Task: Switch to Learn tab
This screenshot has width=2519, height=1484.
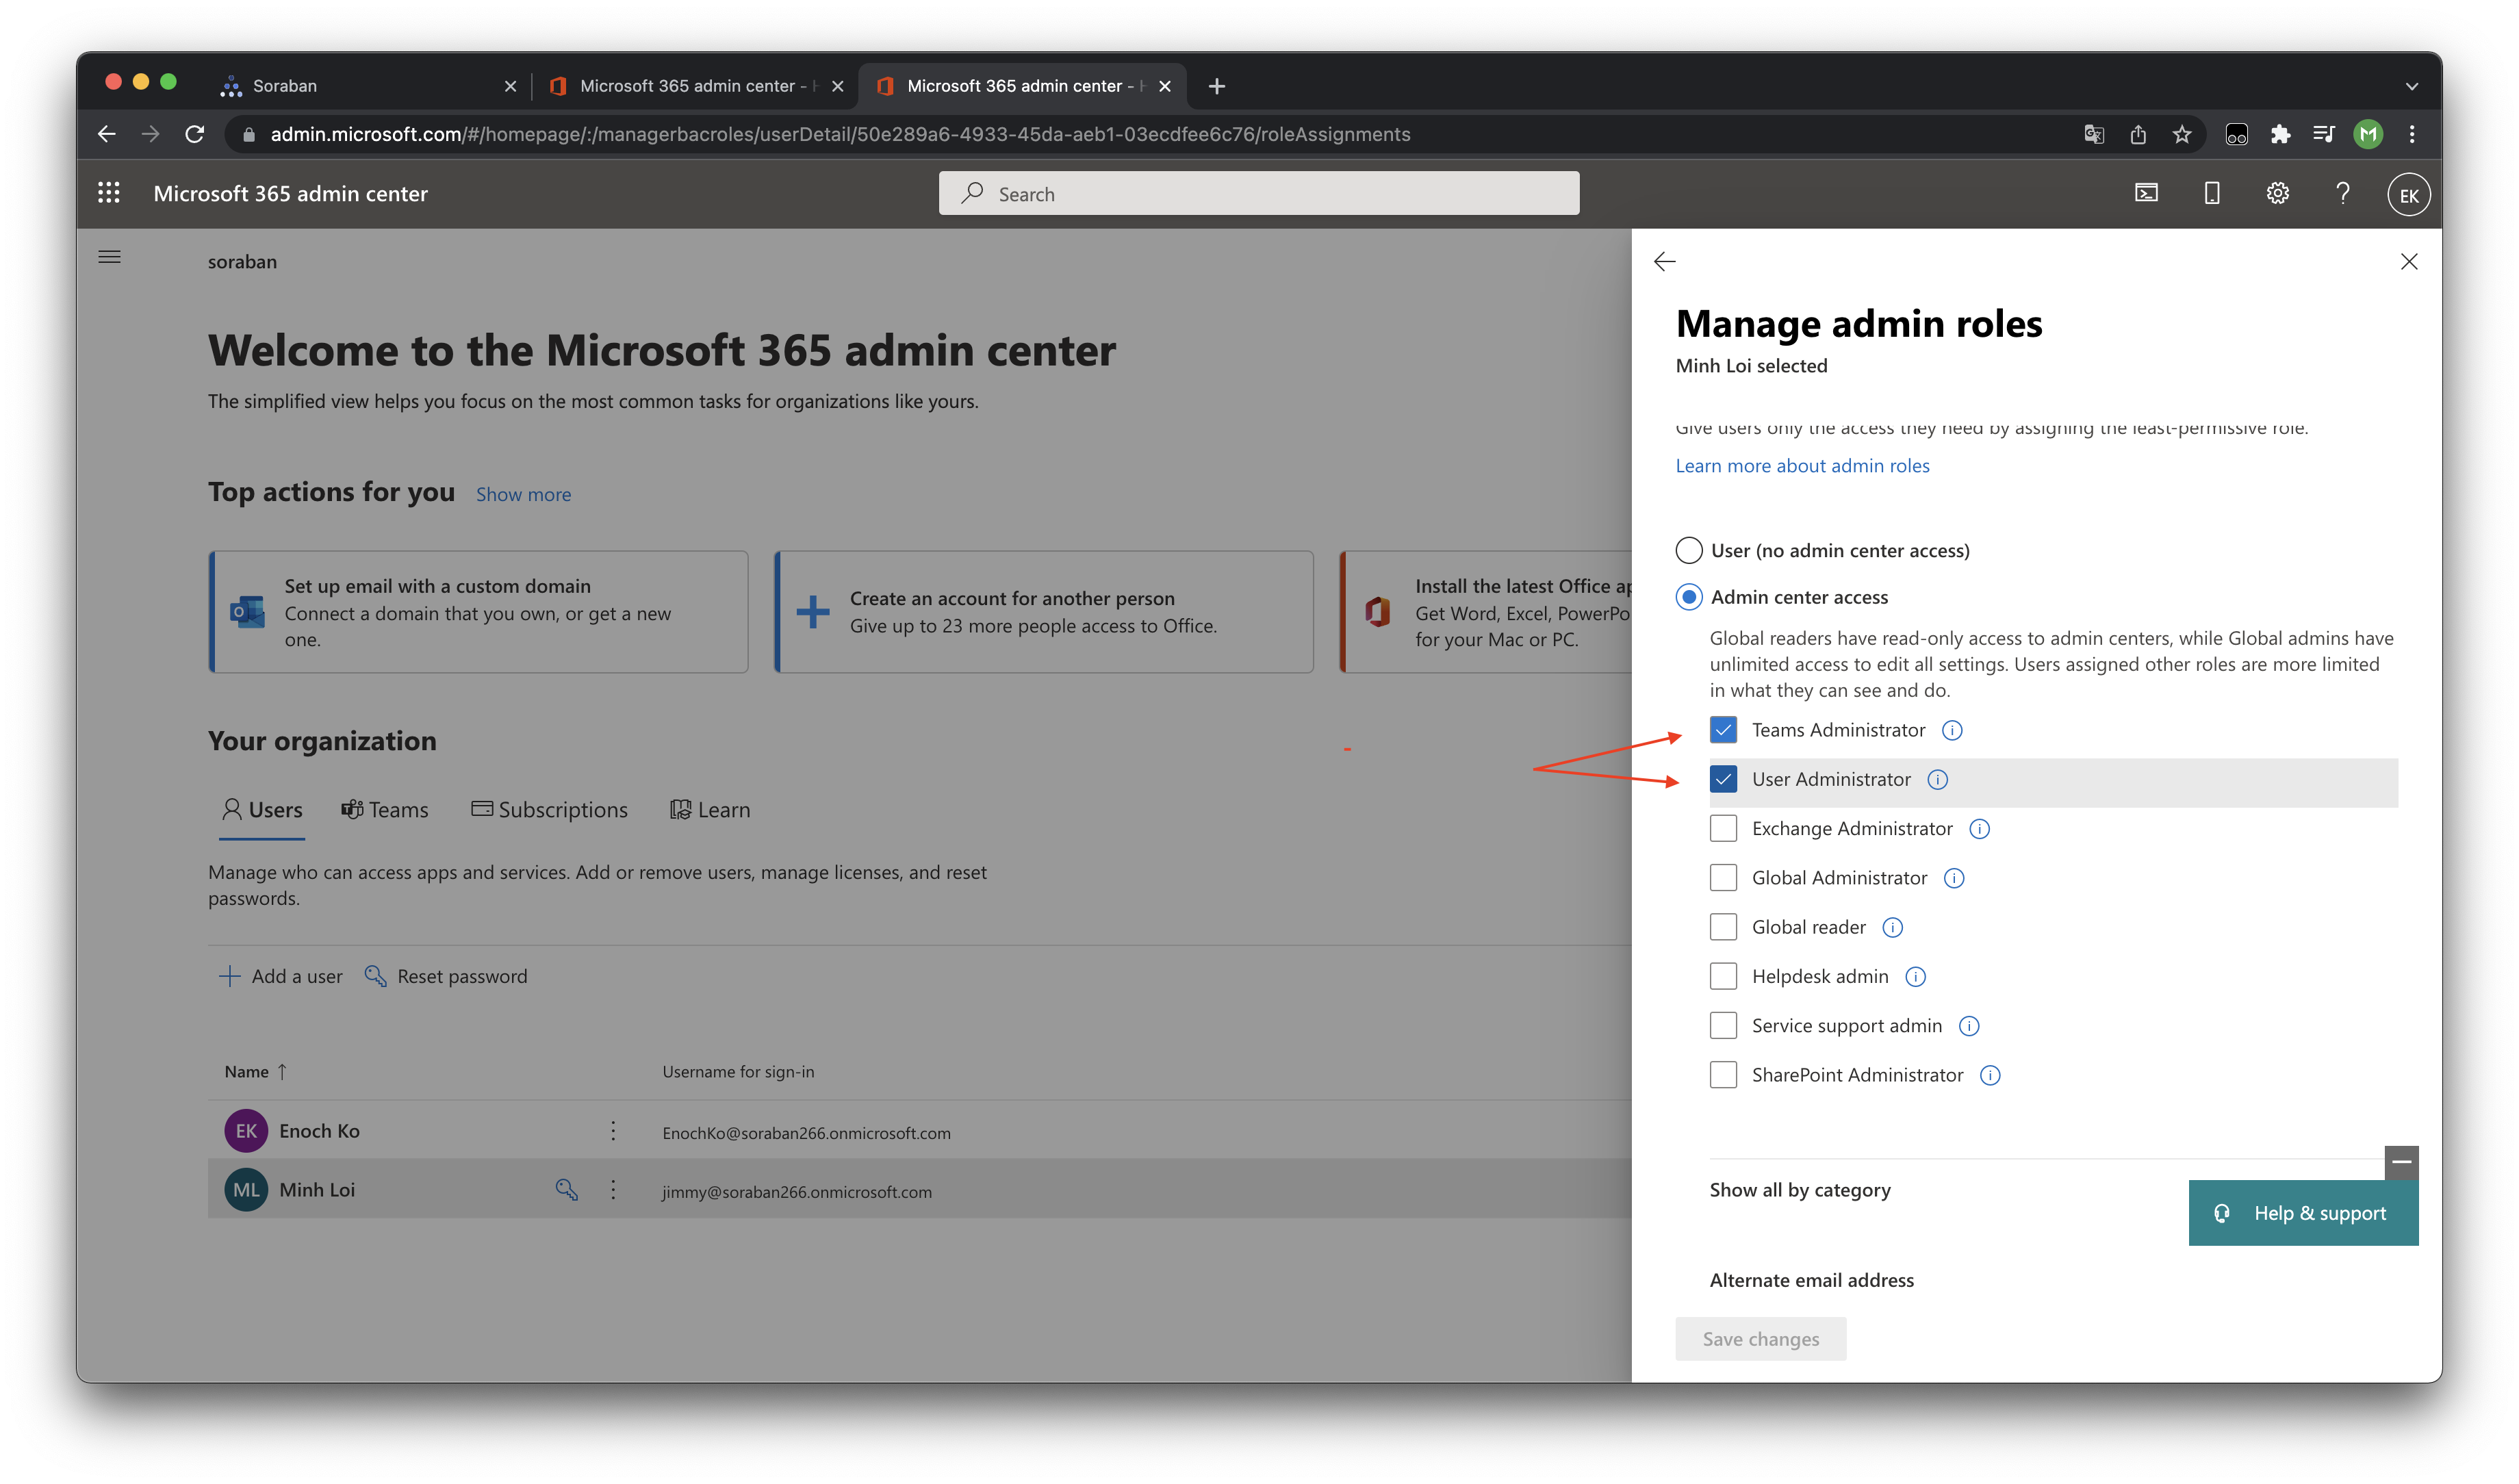Action: pos(710,810)
